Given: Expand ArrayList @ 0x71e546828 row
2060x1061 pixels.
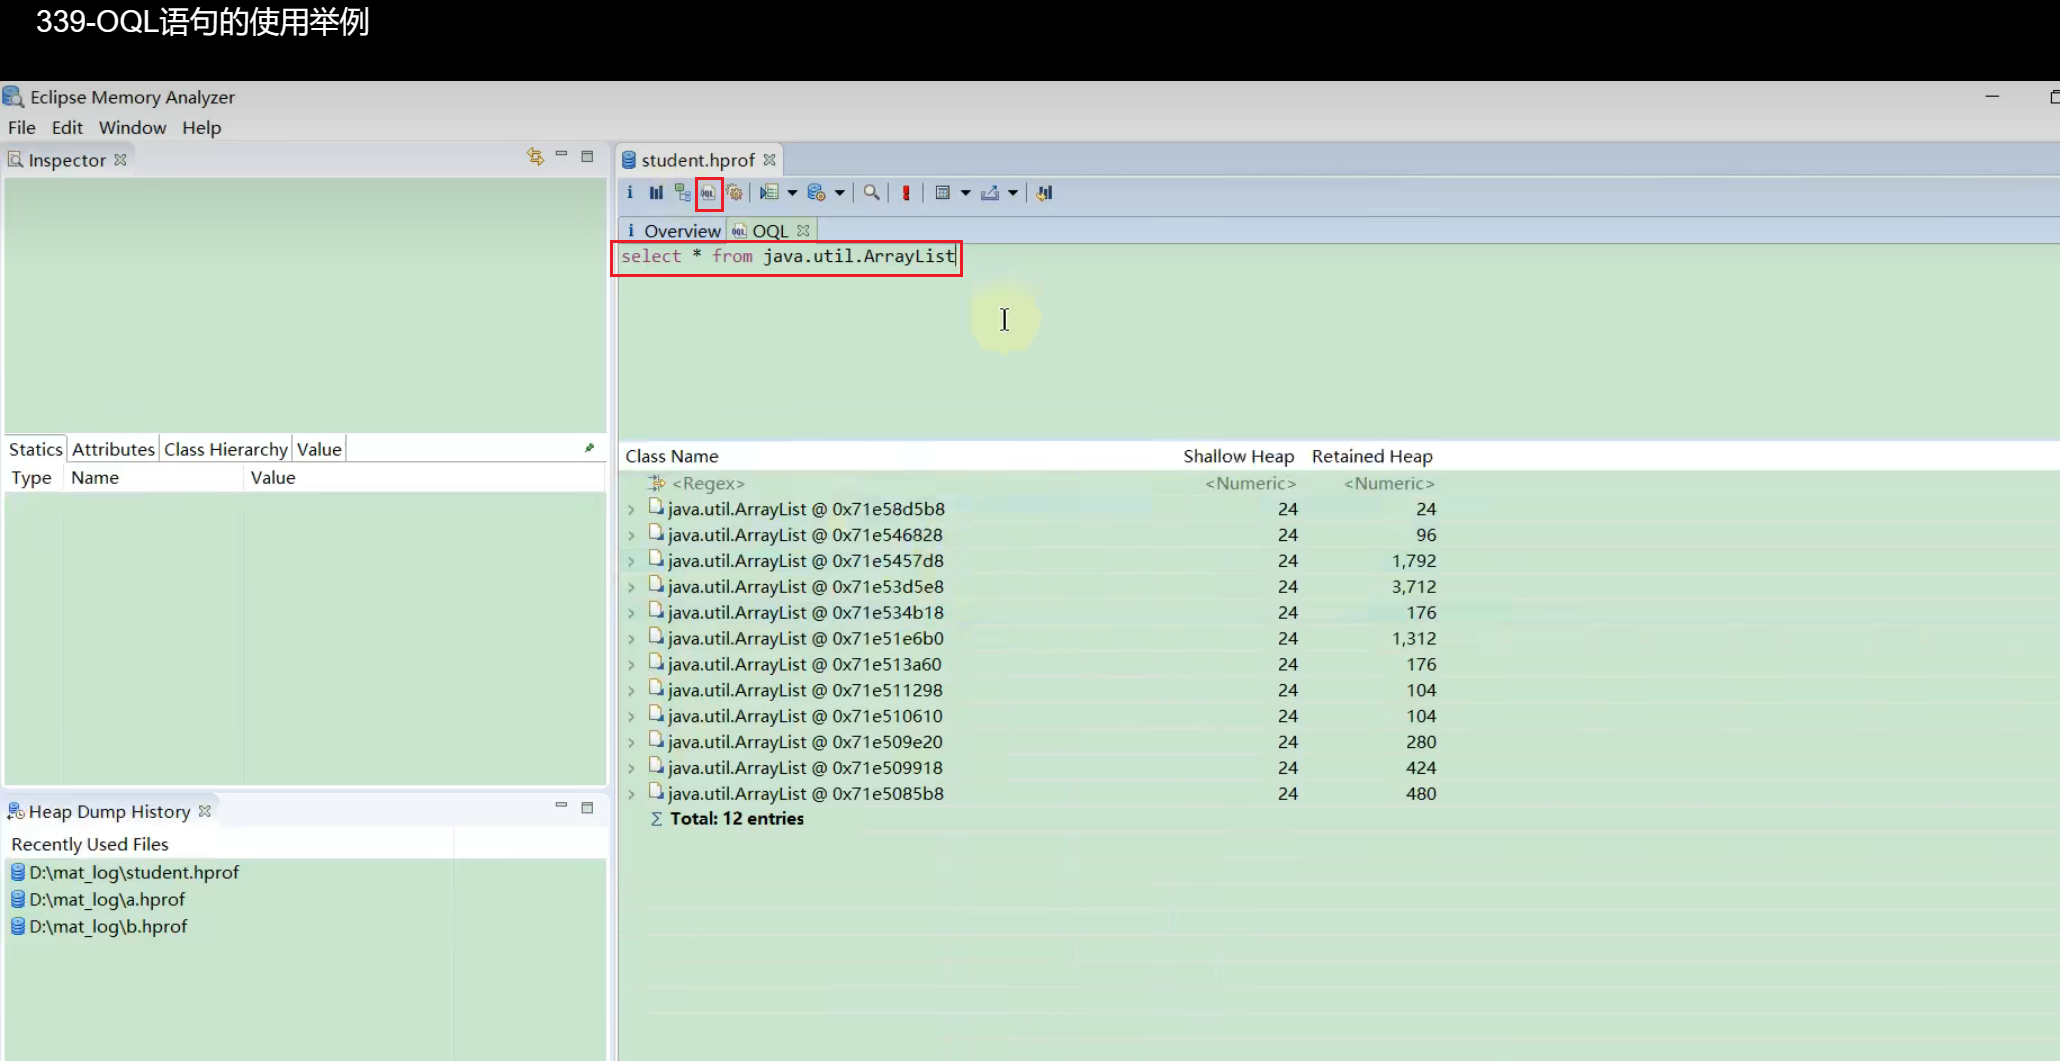Looking at the screenshot, I should 631,536.
